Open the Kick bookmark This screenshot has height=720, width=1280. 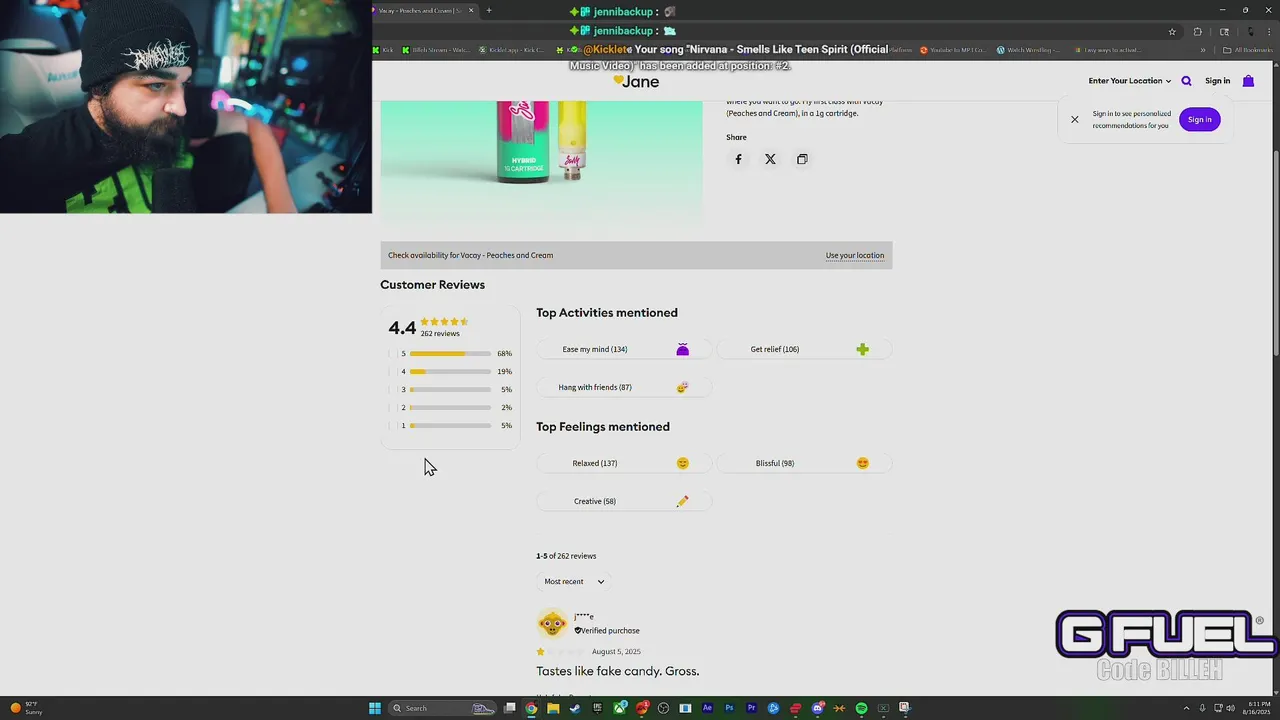pyautogui.click(x=383, y=50)
